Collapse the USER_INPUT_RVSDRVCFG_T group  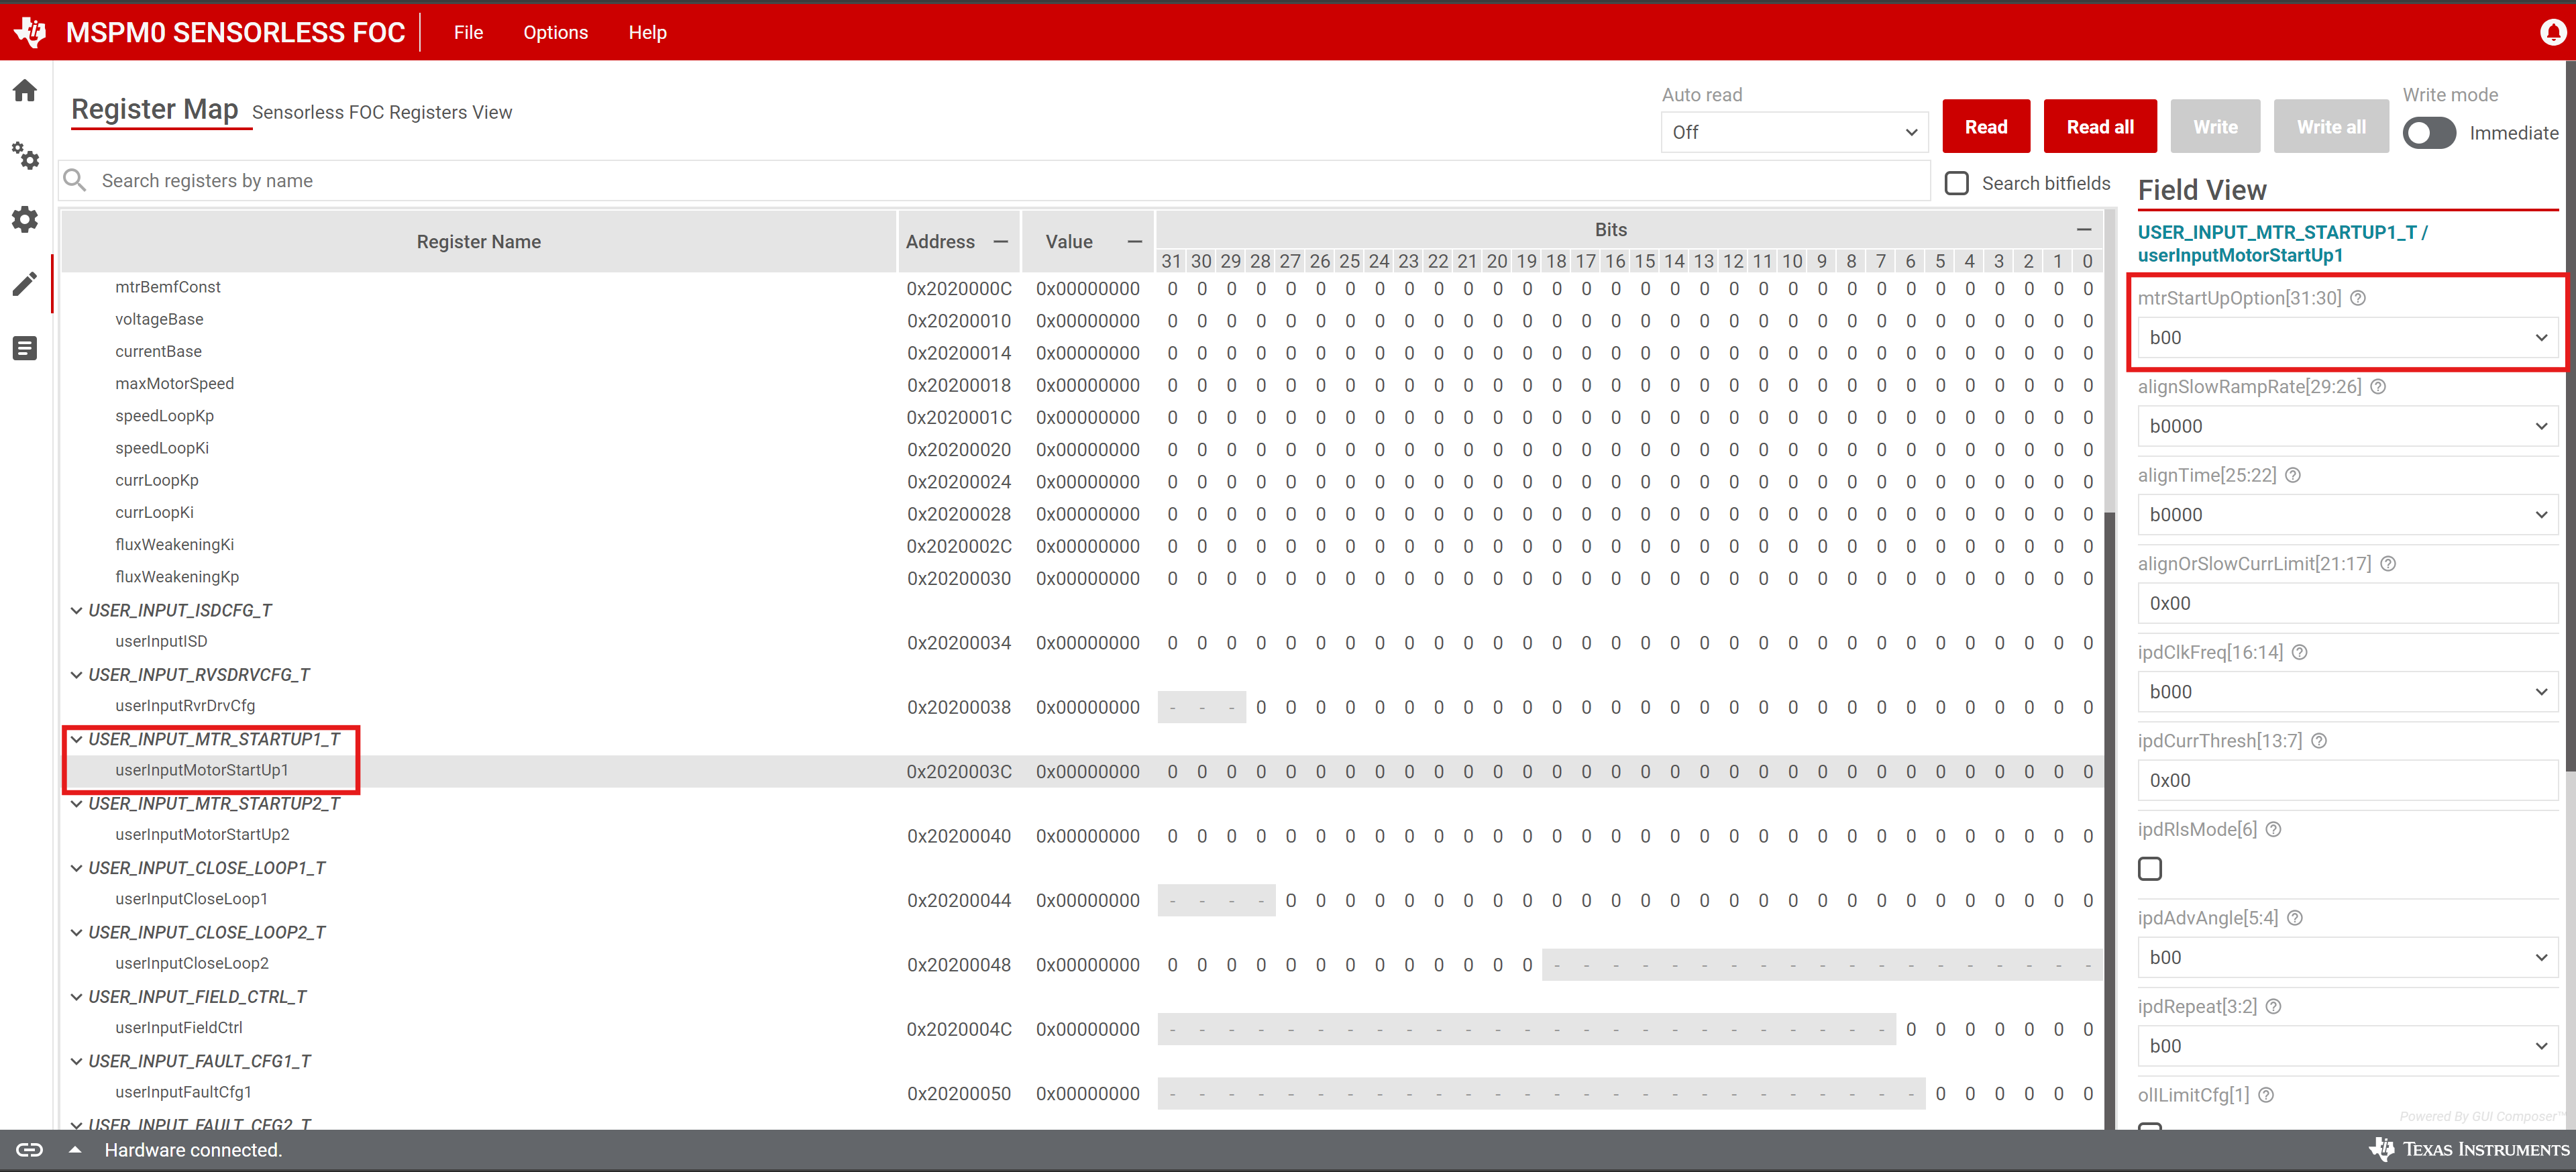pos(76,675)
